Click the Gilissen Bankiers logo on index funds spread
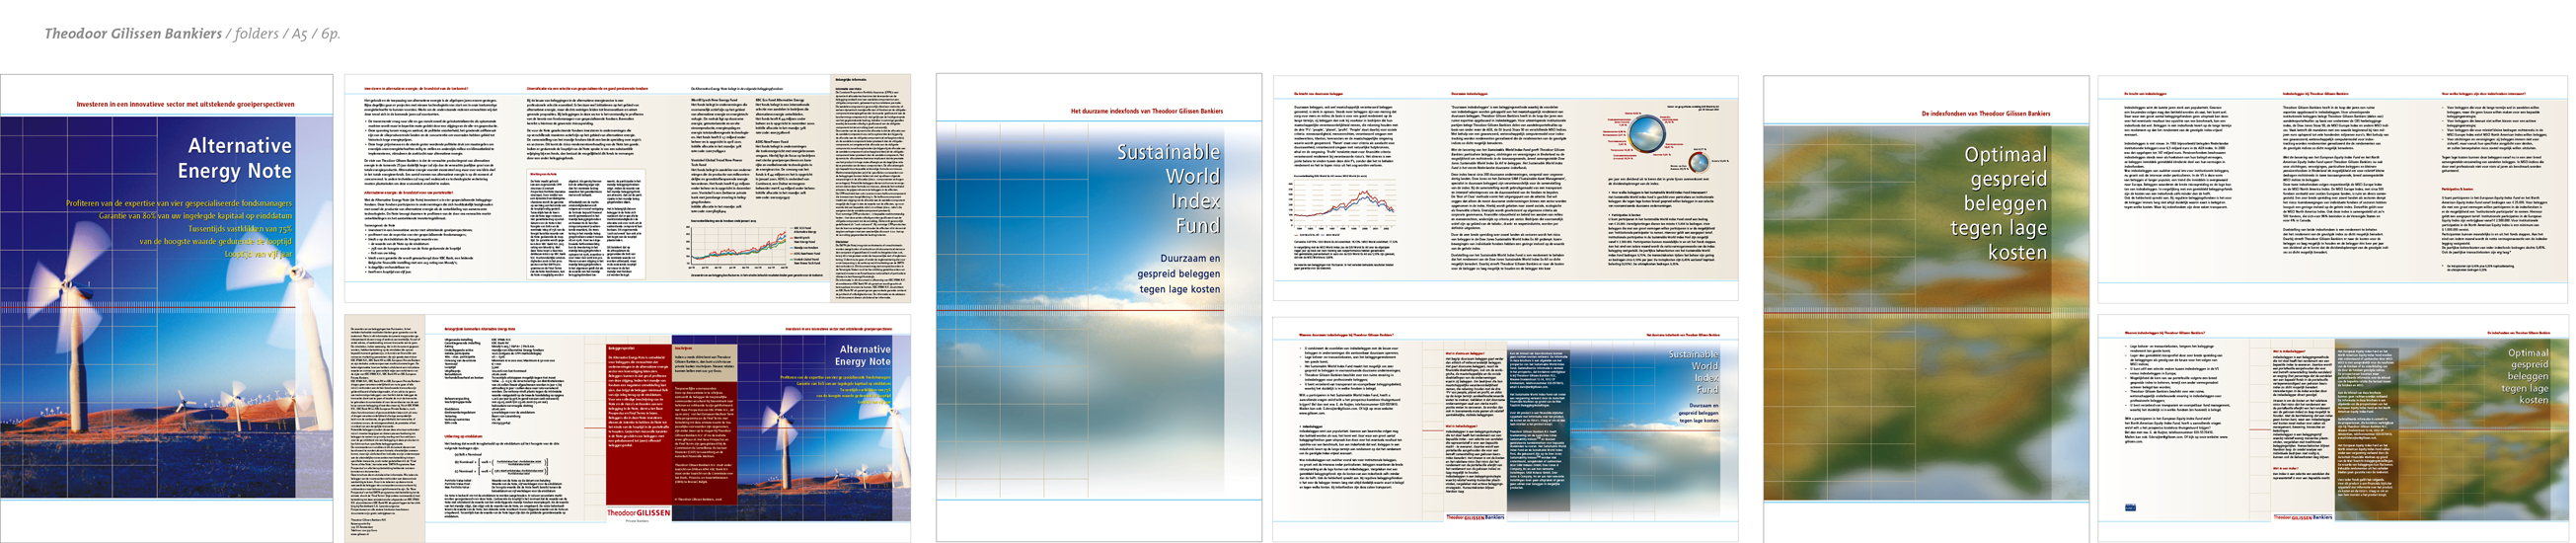2576x543 pixels. (2303, 517)
